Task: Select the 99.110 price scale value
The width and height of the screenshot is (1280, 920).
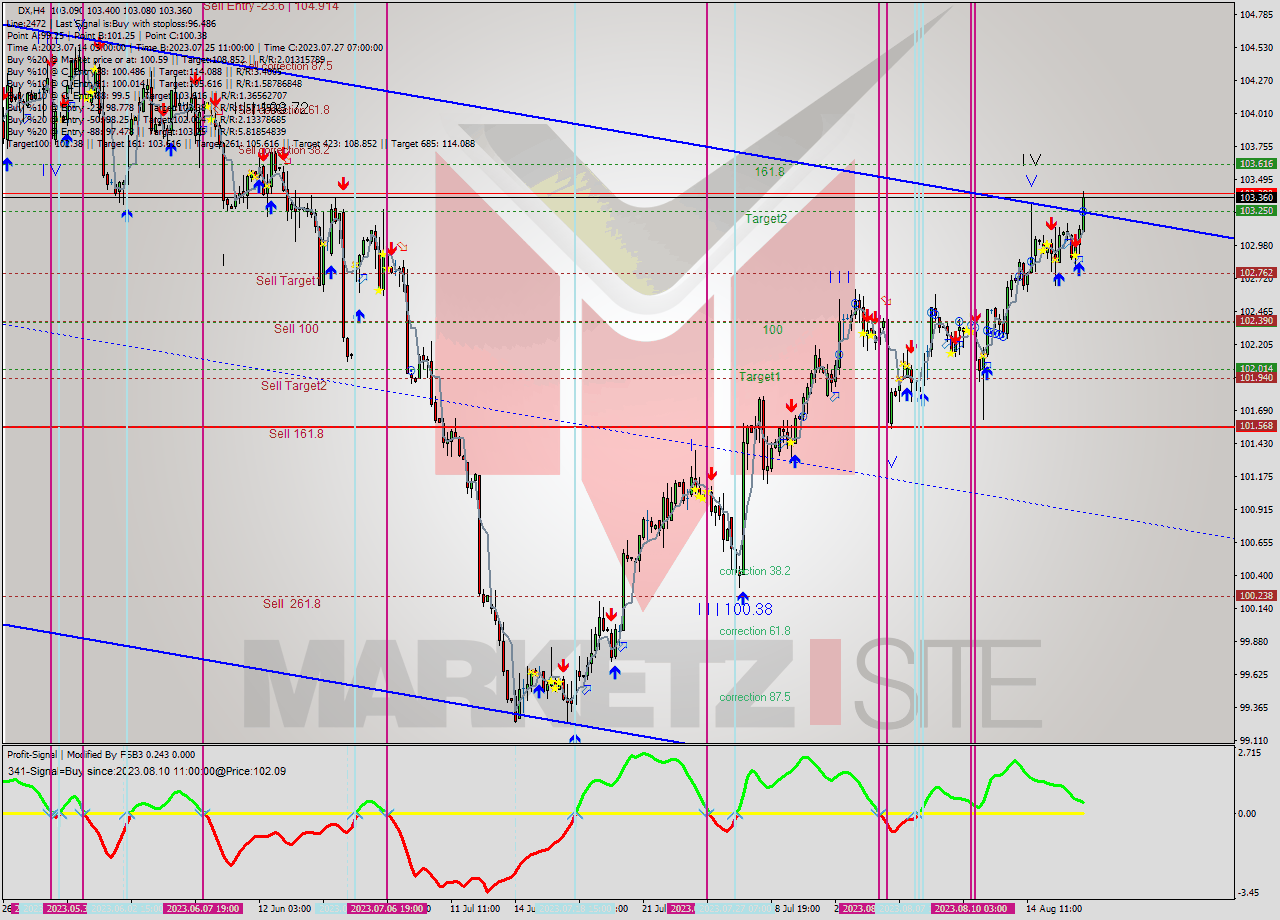Action: coord(1256,741)
